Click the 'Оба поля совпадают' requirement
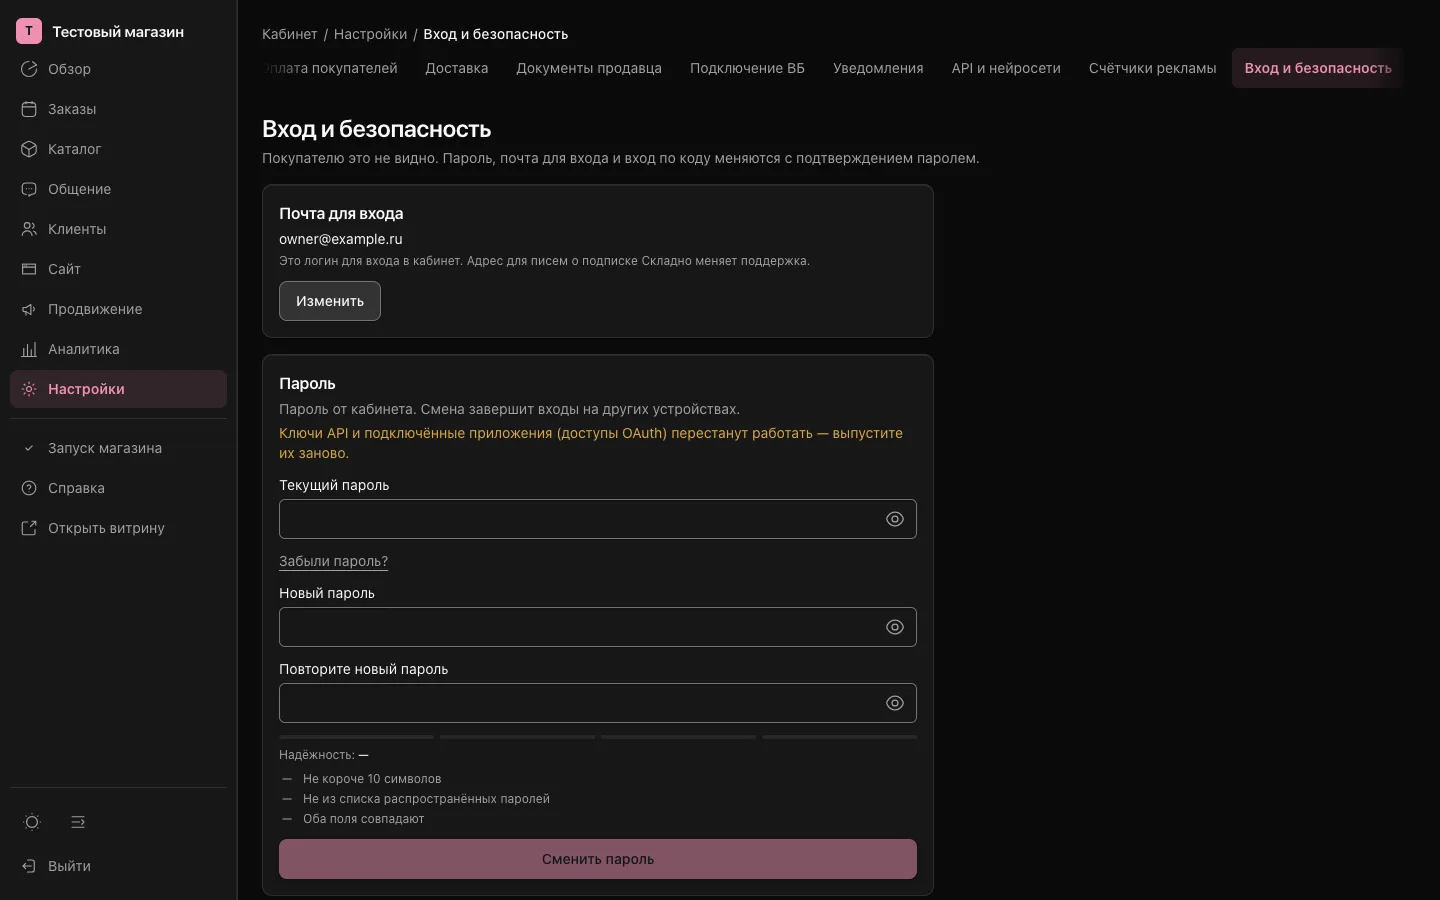Image resolution: width=1440 pixels, height=900 pixels. (x=364, y=819)
